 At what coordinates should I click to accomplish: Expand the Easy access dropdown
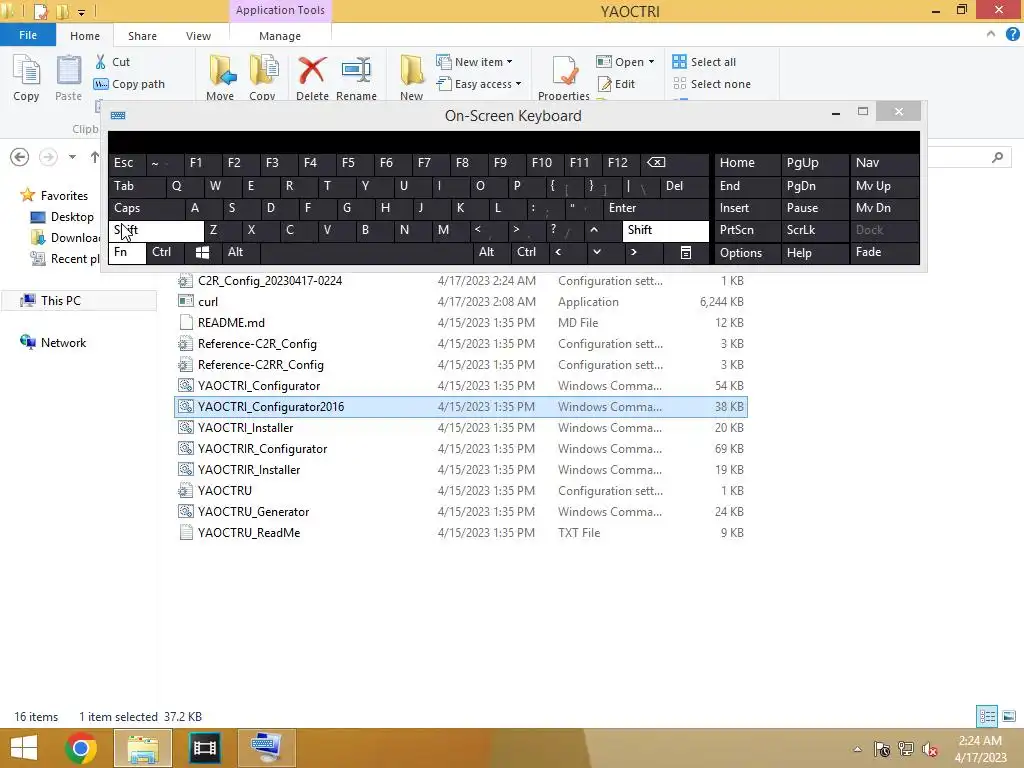pyautogui.click(x=519, y=84)
